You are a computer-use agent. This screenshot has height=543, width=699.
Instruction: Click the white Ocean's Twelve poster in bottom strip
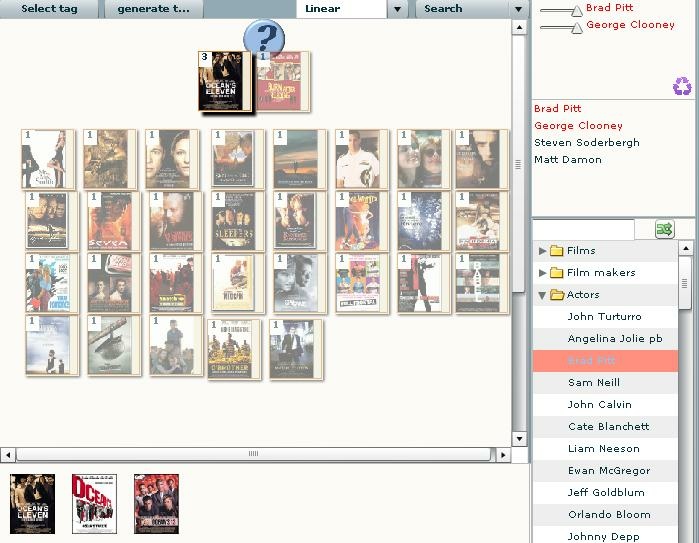click(95, 504)
